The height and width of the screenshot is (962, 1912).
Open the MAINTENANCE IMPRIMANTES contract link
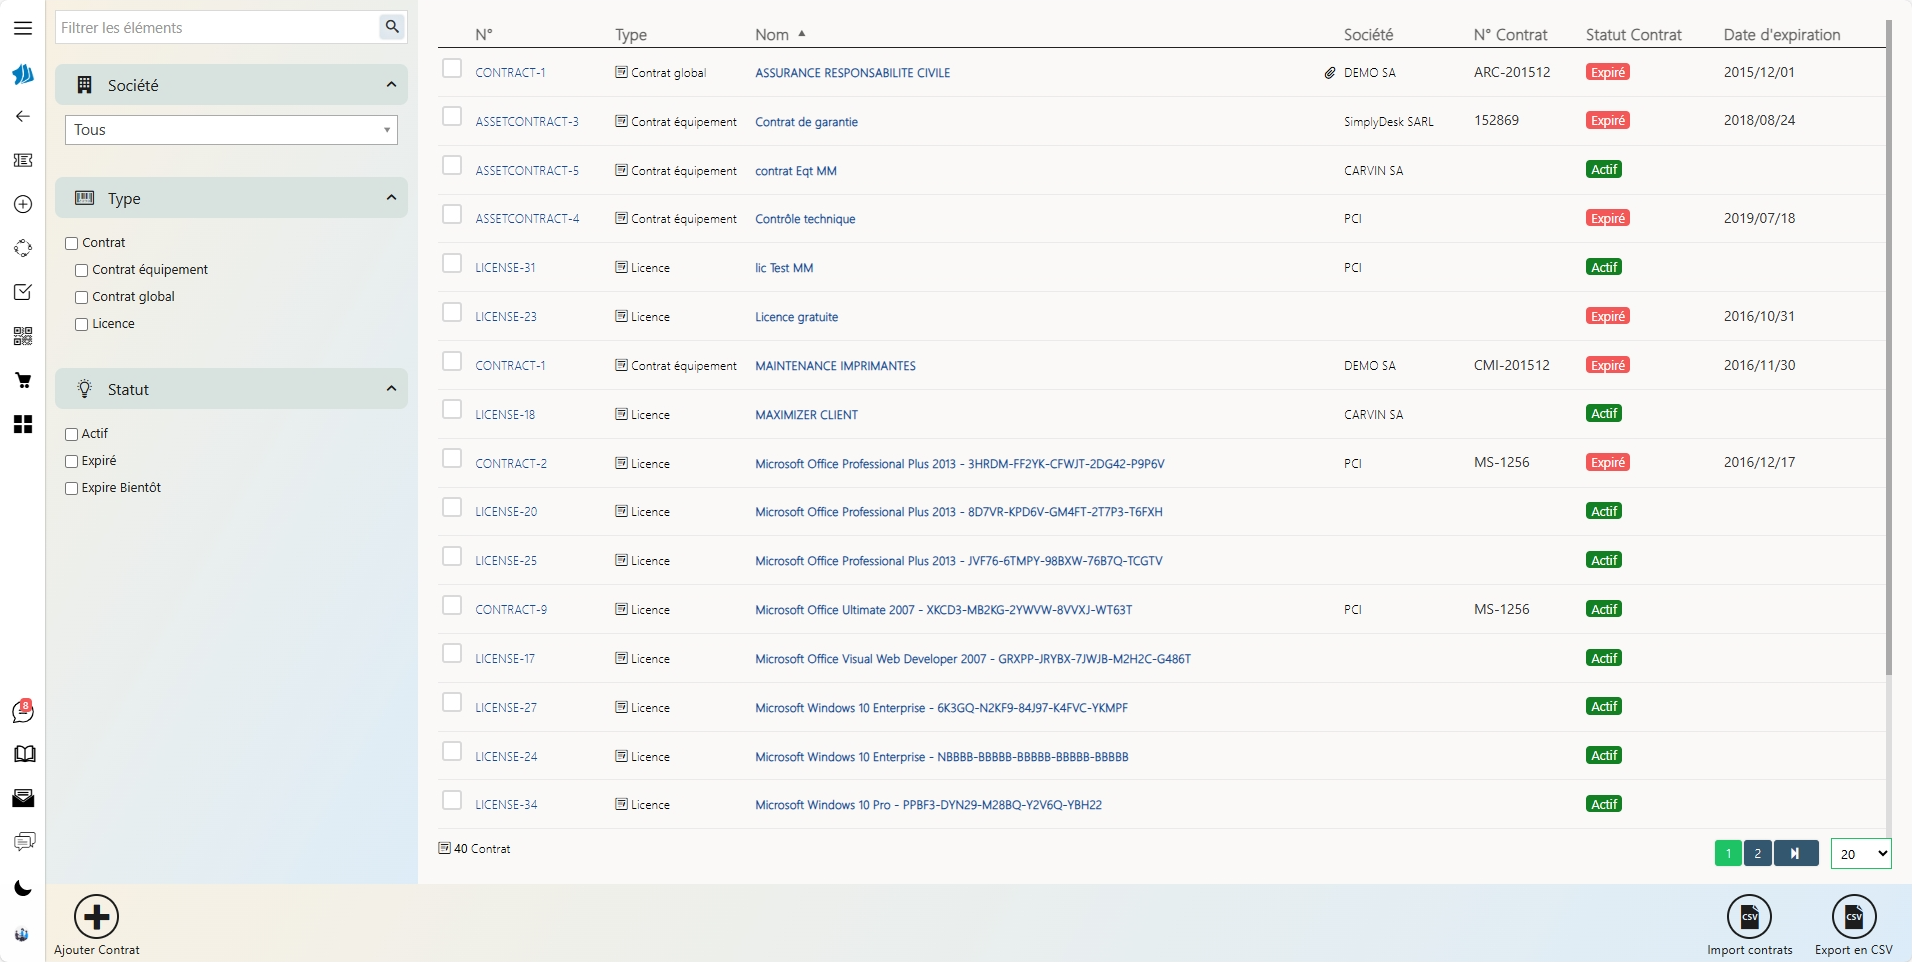tap(835, 366)
